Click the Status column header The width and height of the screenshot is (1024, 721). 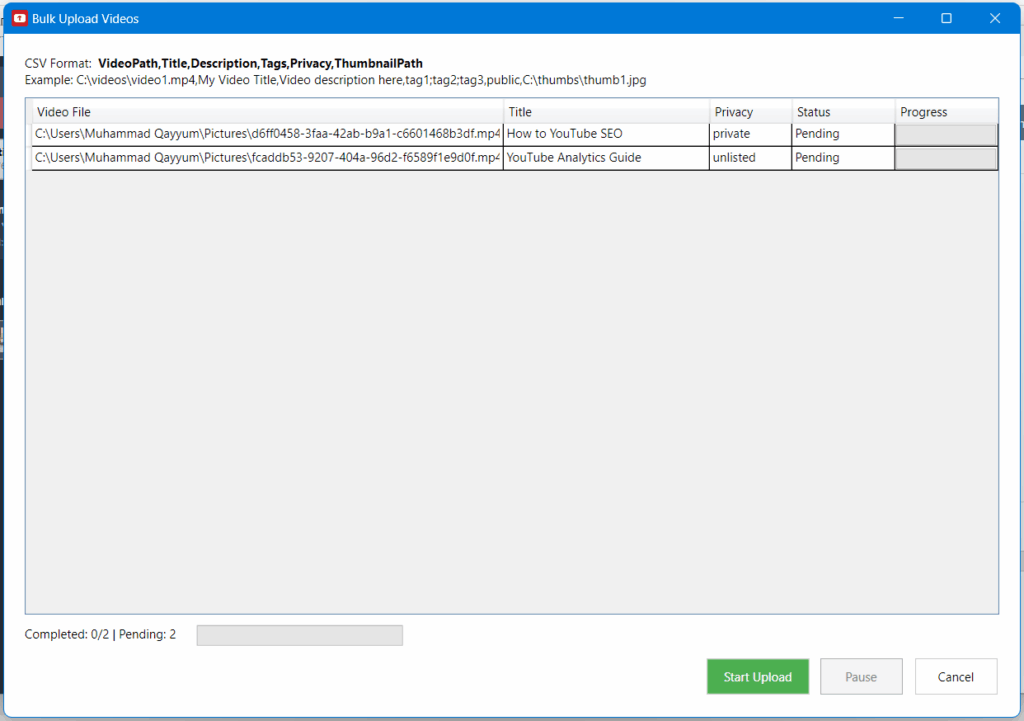843,112
